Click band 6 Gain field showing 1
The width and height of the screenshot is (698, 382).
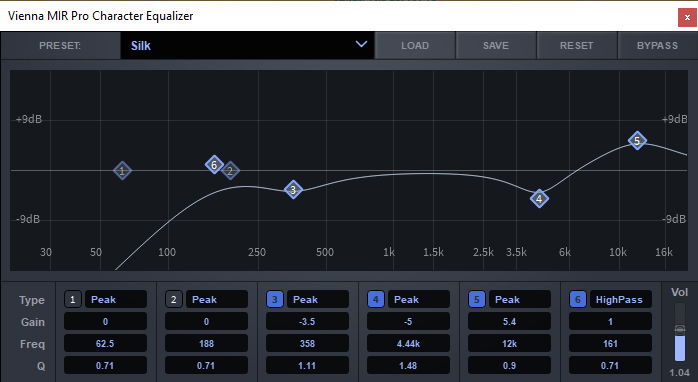click(x=611, y=321)
